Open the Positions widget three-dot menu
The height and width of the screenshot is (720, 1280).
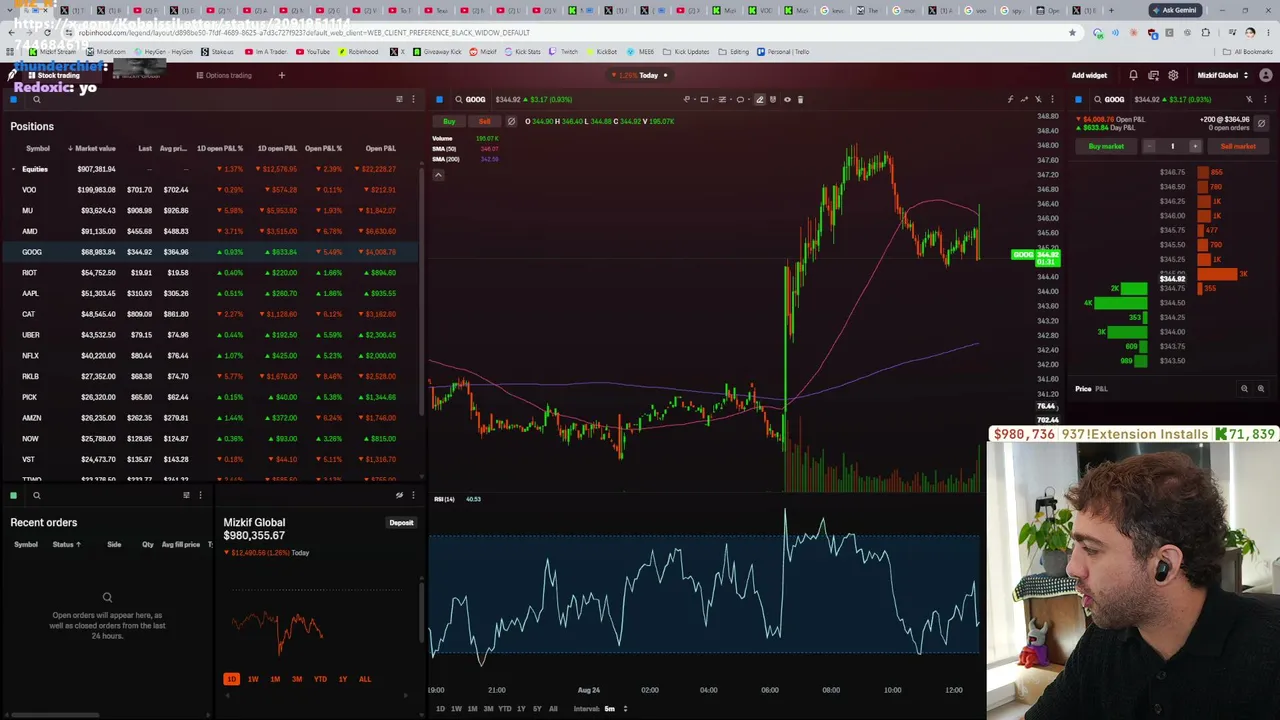[x=413, y=99]
